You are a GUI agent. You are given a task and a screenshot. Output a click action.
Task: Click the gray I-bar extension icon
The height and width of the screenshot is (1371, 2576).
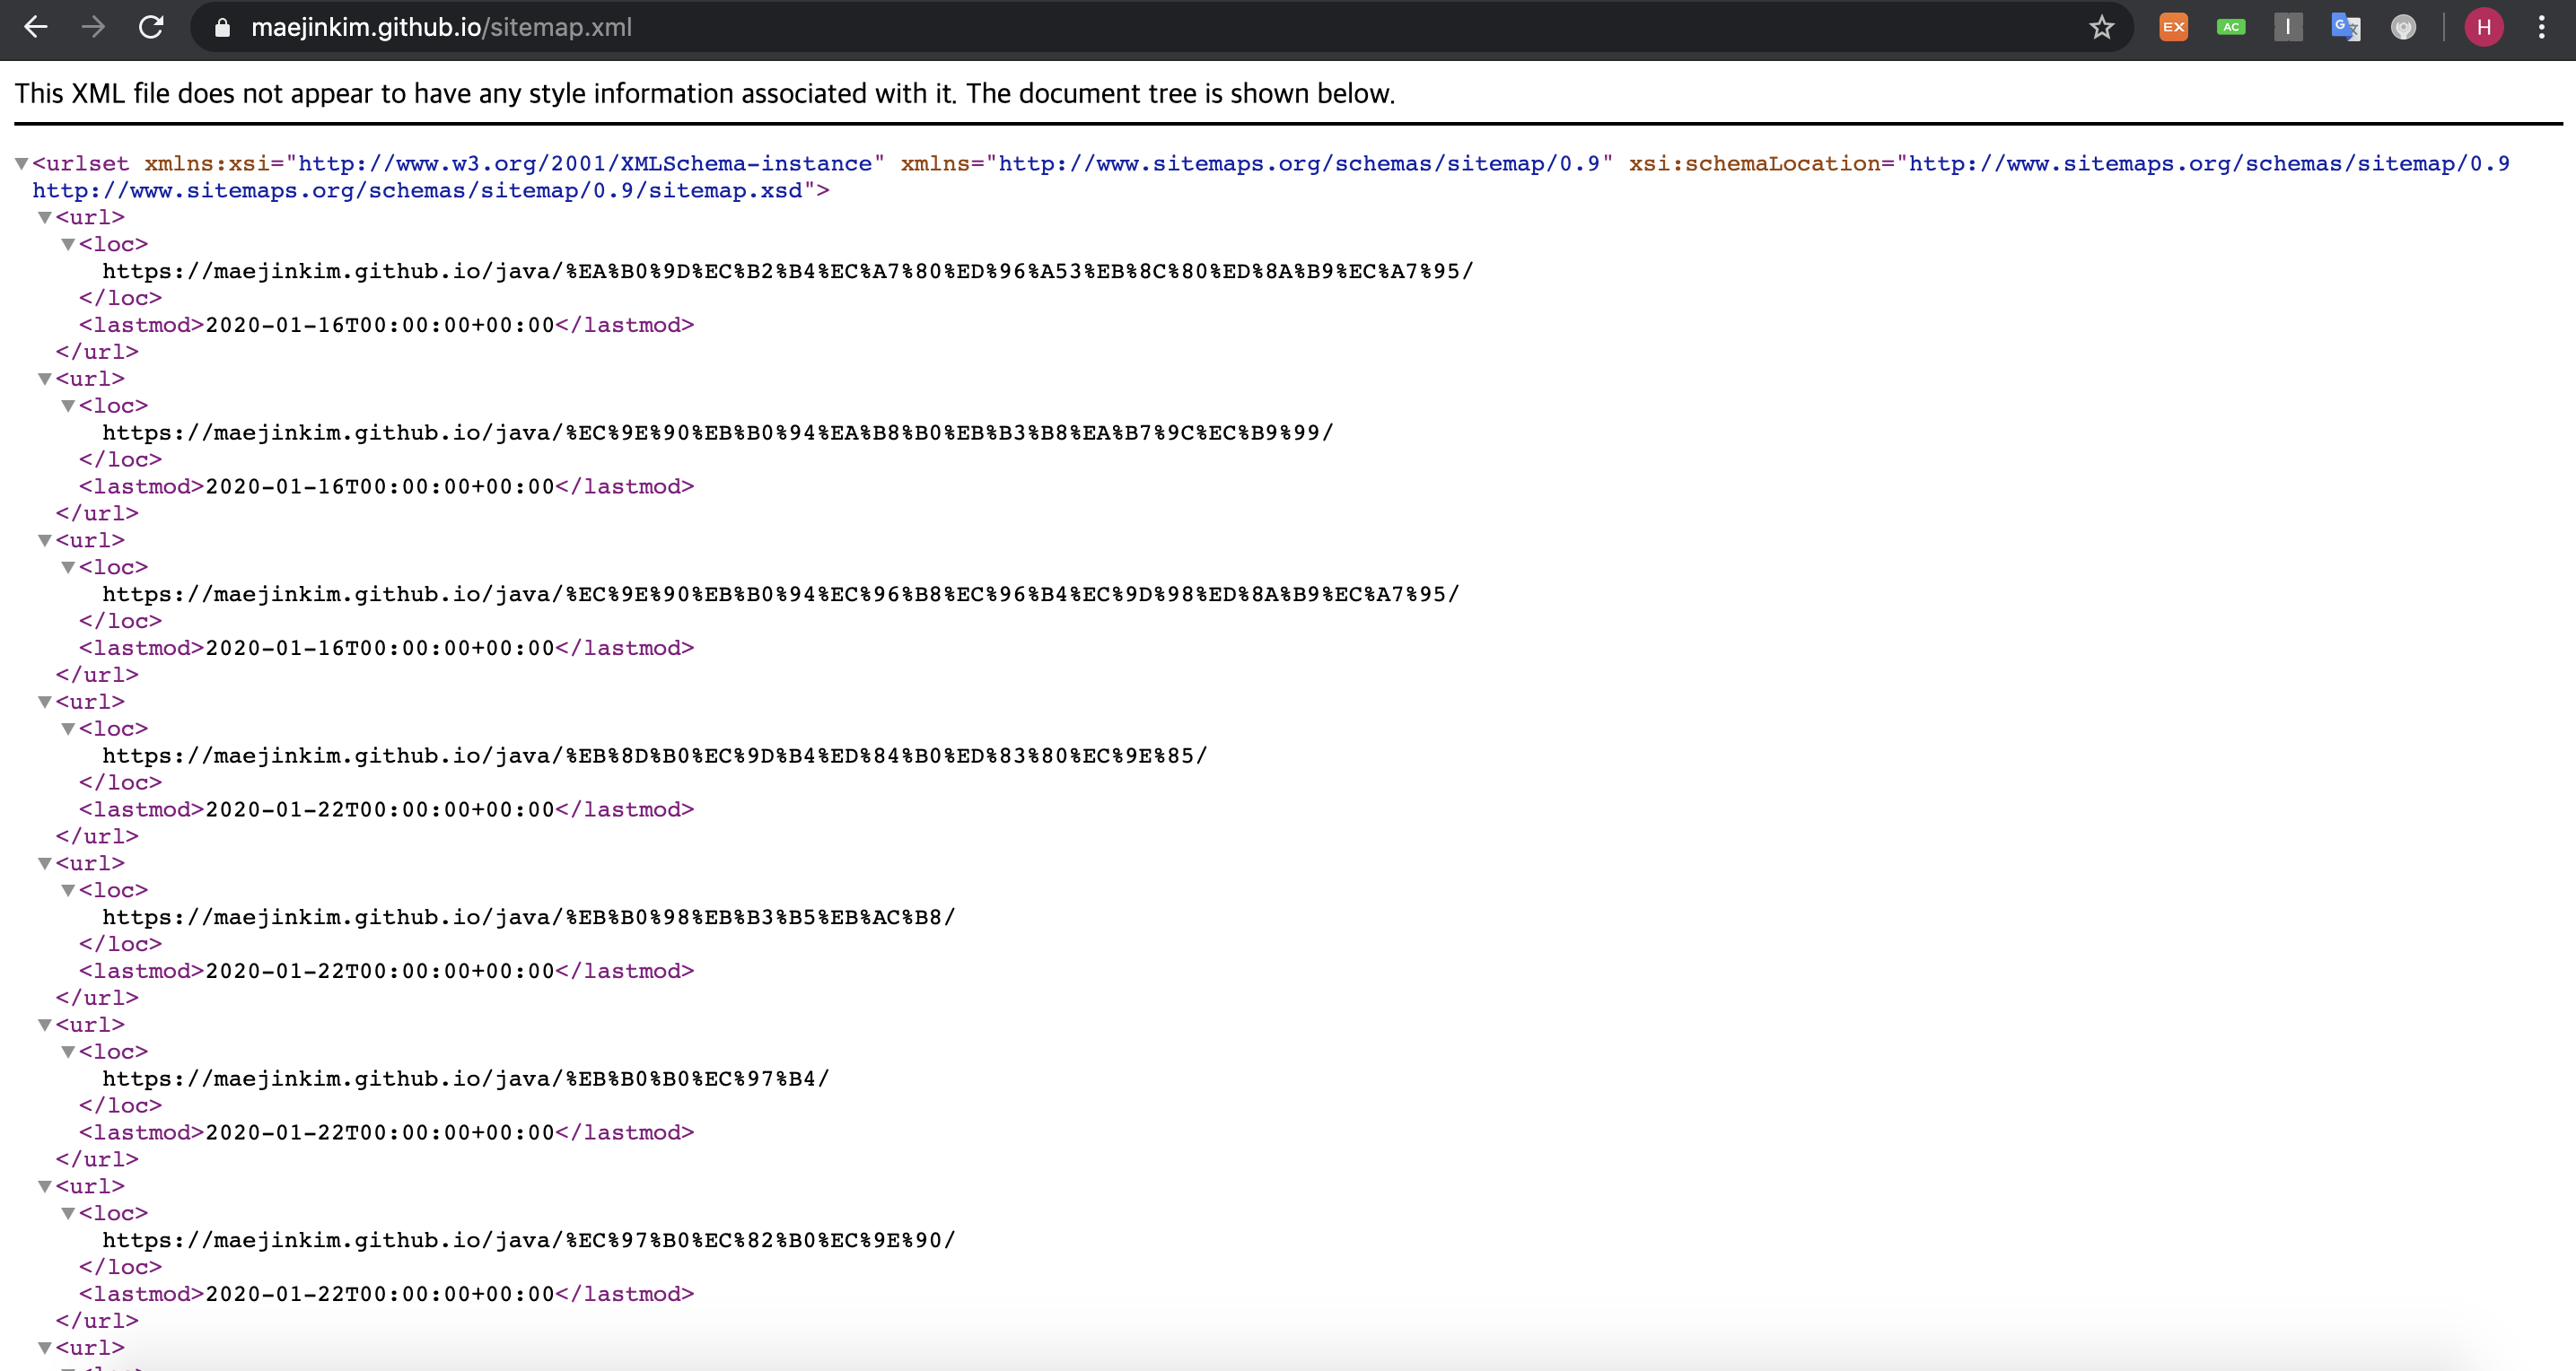[2288, 27]
